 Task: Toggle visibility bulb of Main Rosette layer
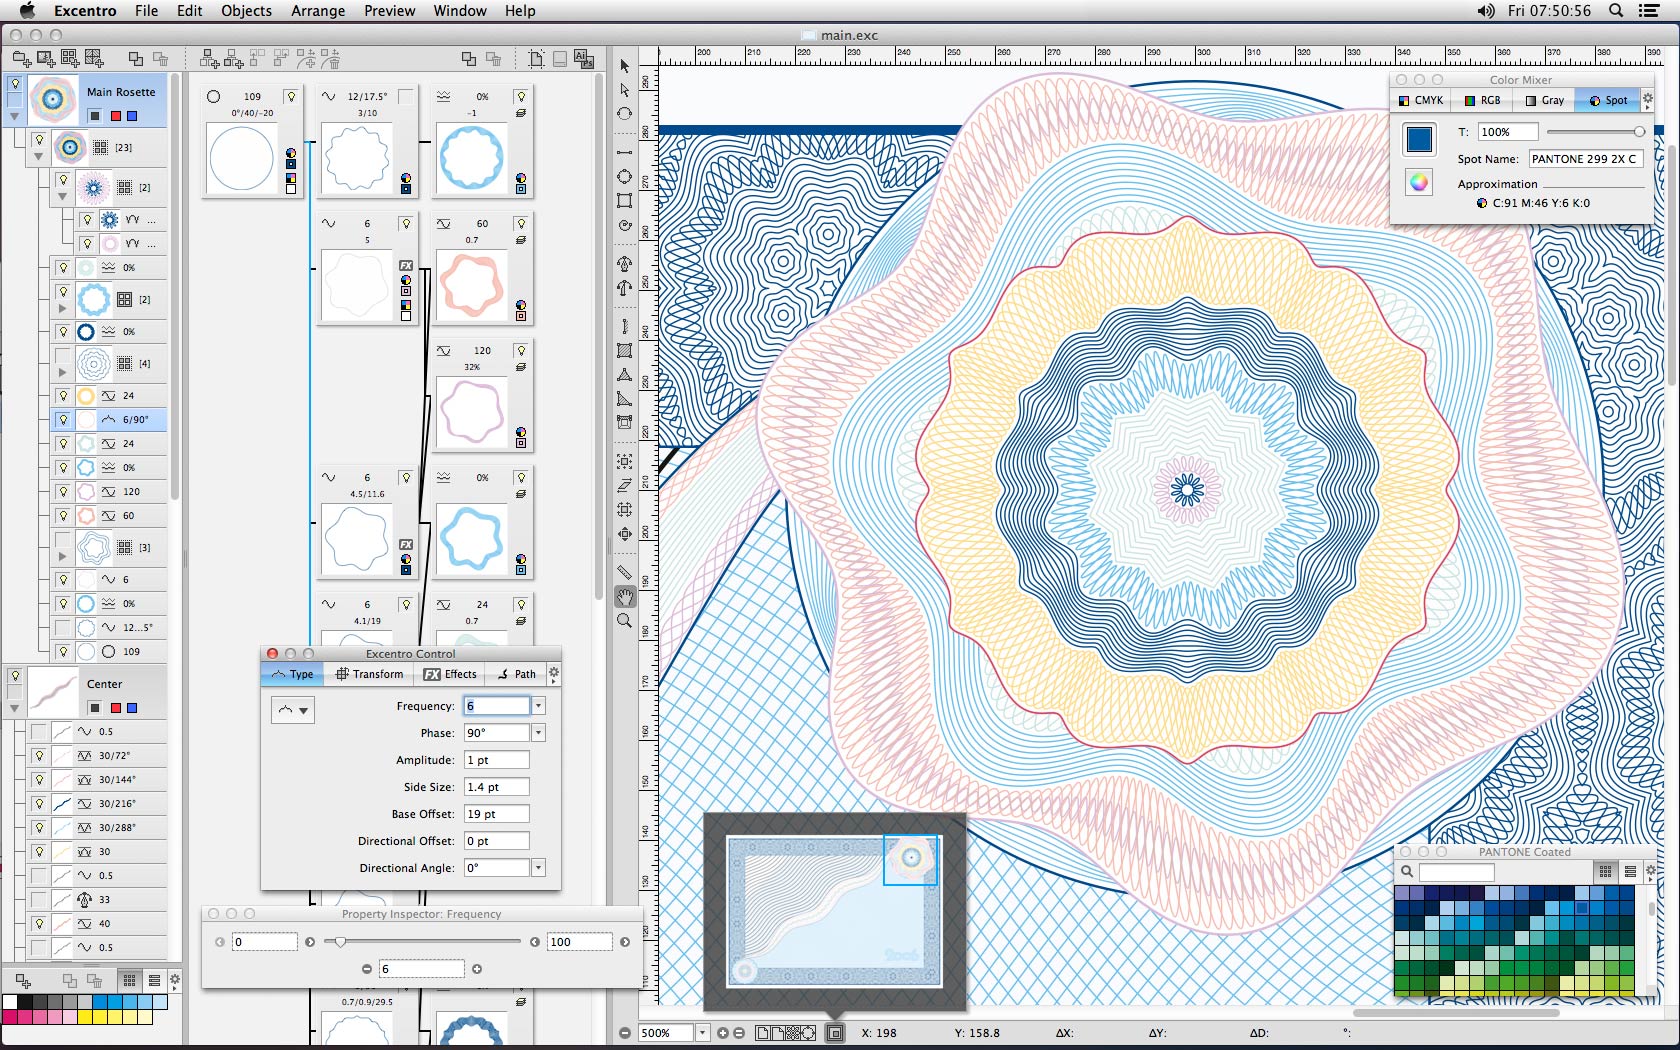pos(15,84)
